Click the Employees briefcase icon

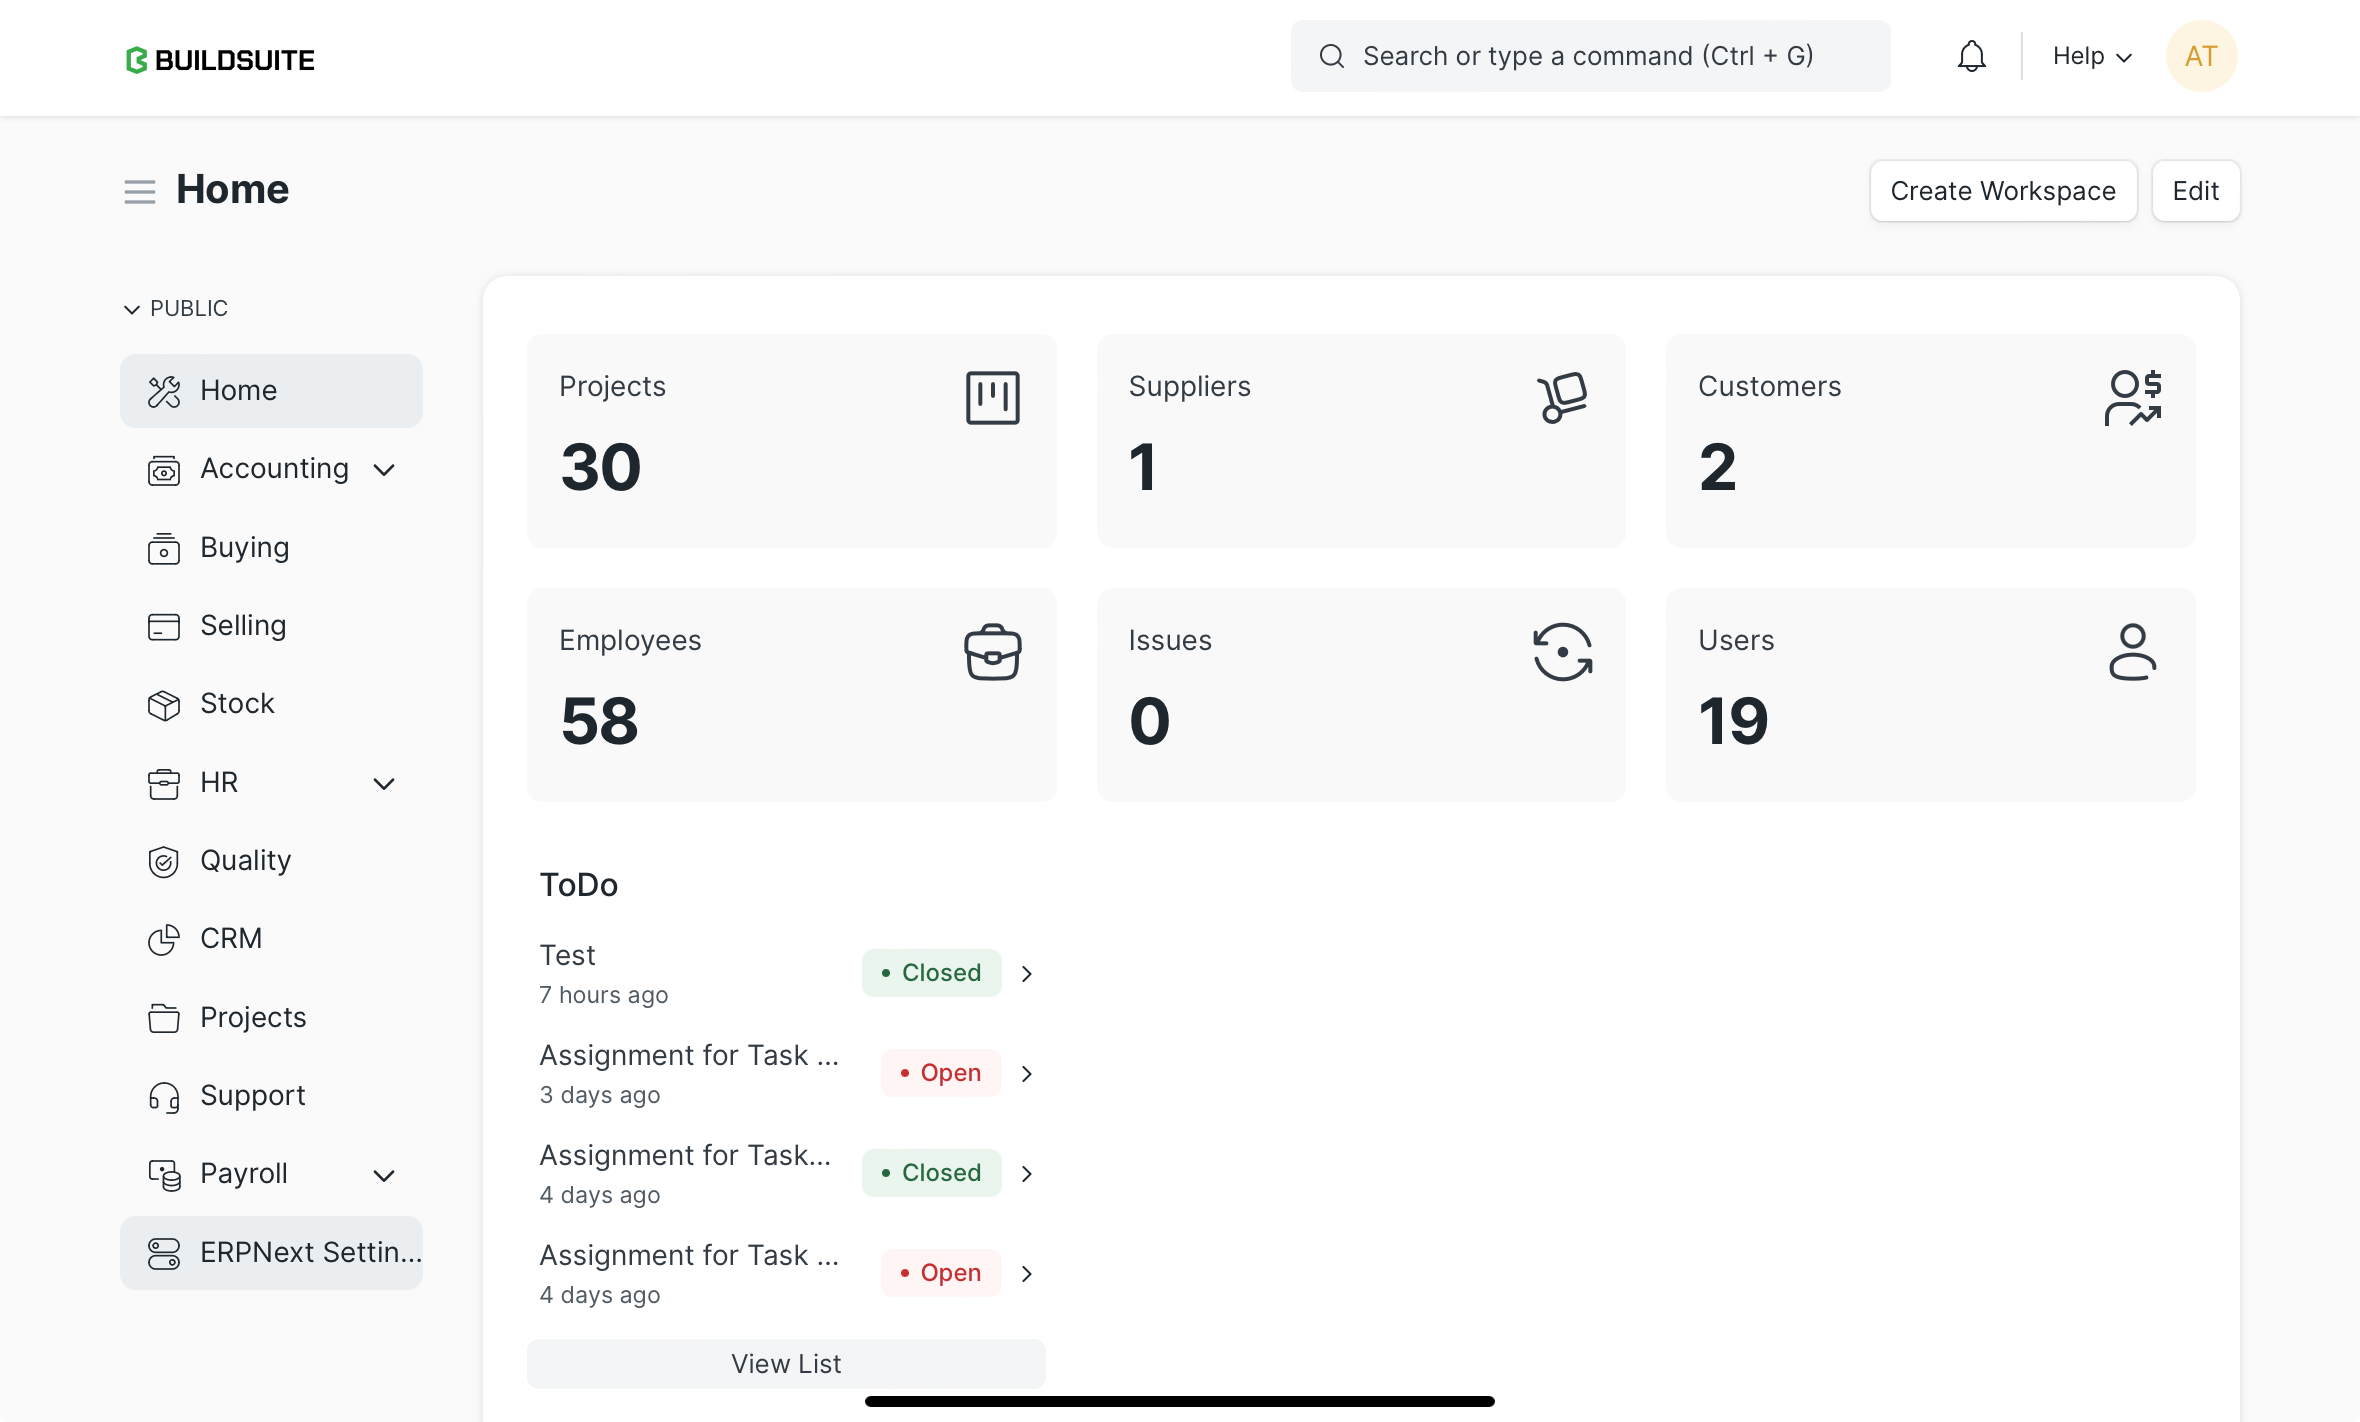(x=992, y=652)
